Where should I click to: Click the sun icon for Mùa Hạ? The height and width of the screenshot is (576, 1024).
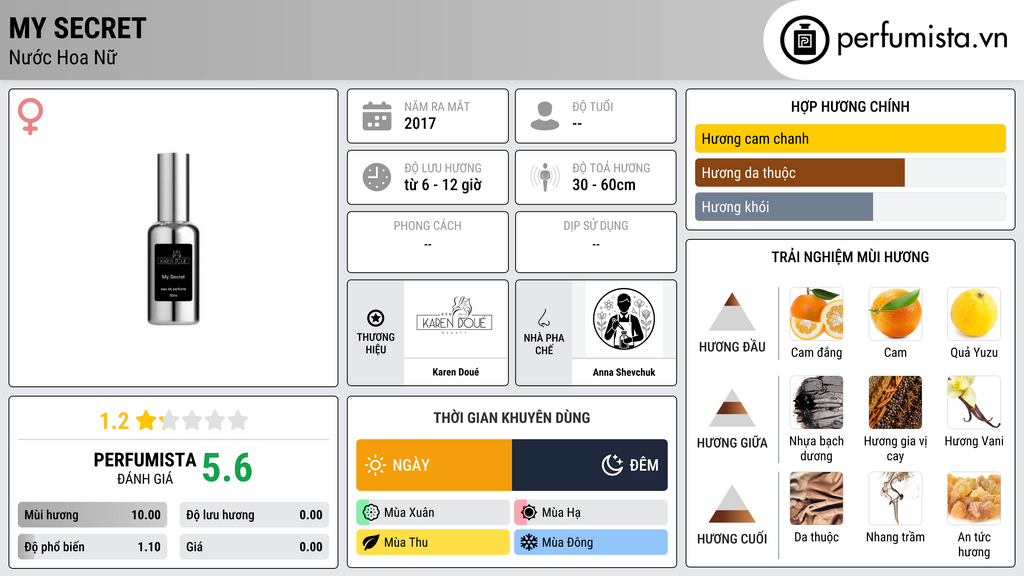(x=529, y=512)
